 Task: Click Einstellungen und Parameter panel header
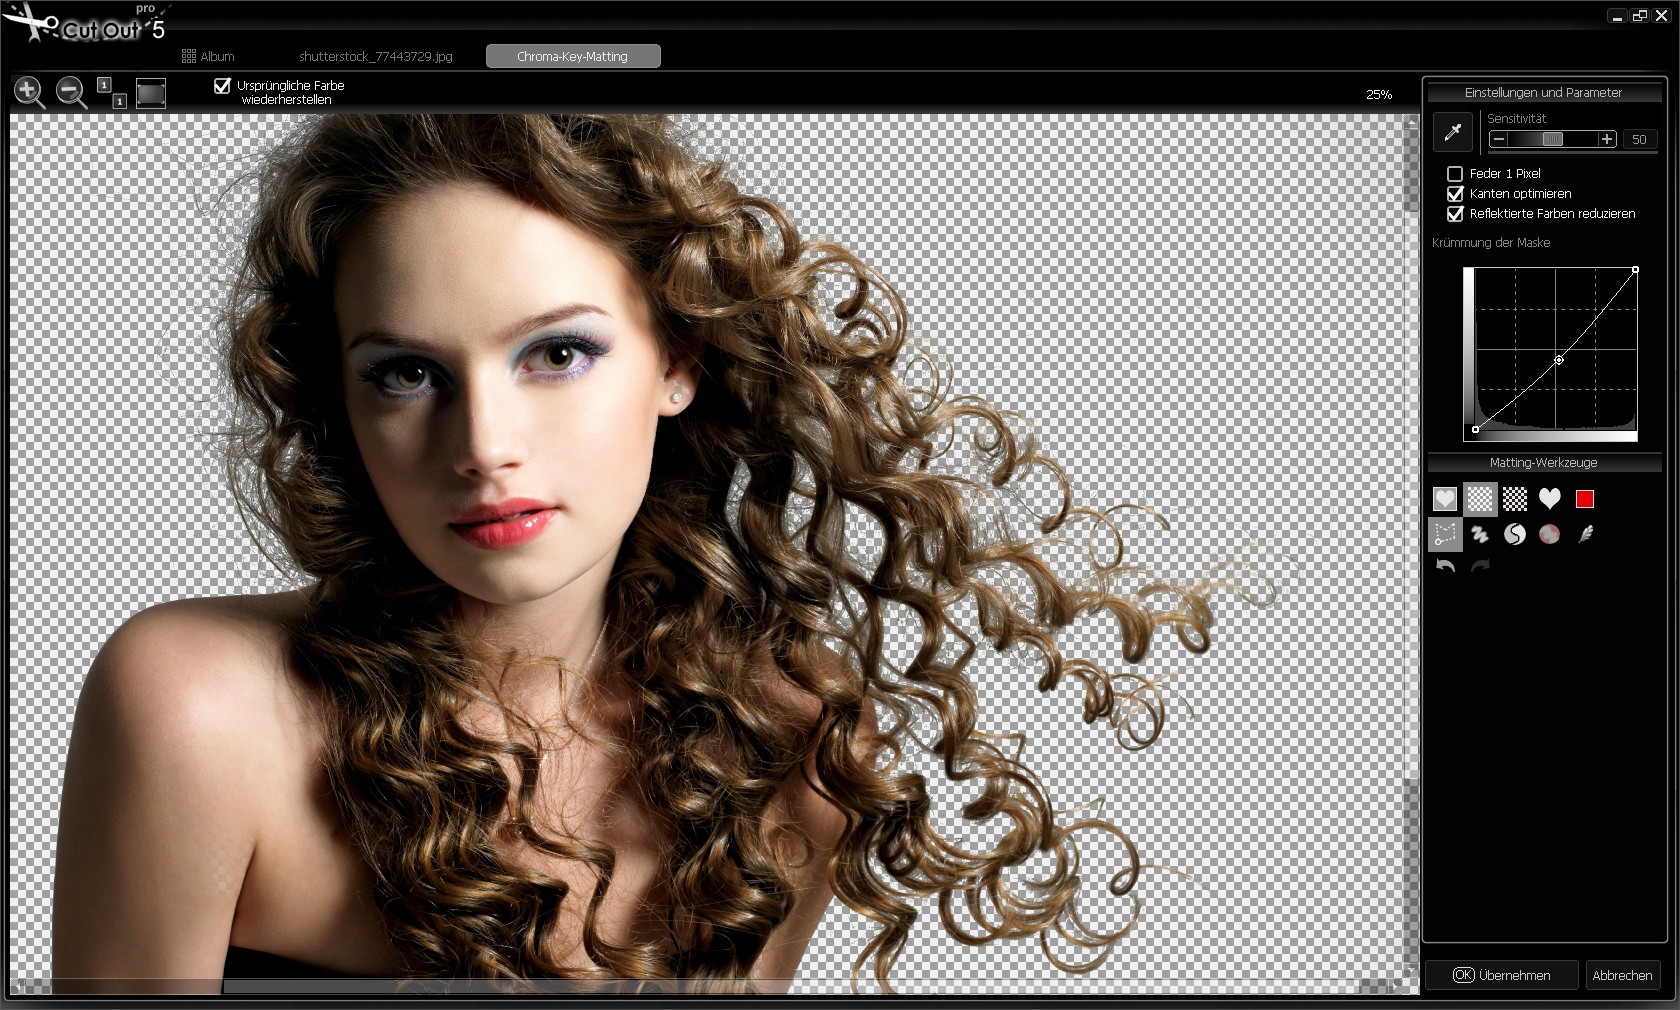point(1544,93)
